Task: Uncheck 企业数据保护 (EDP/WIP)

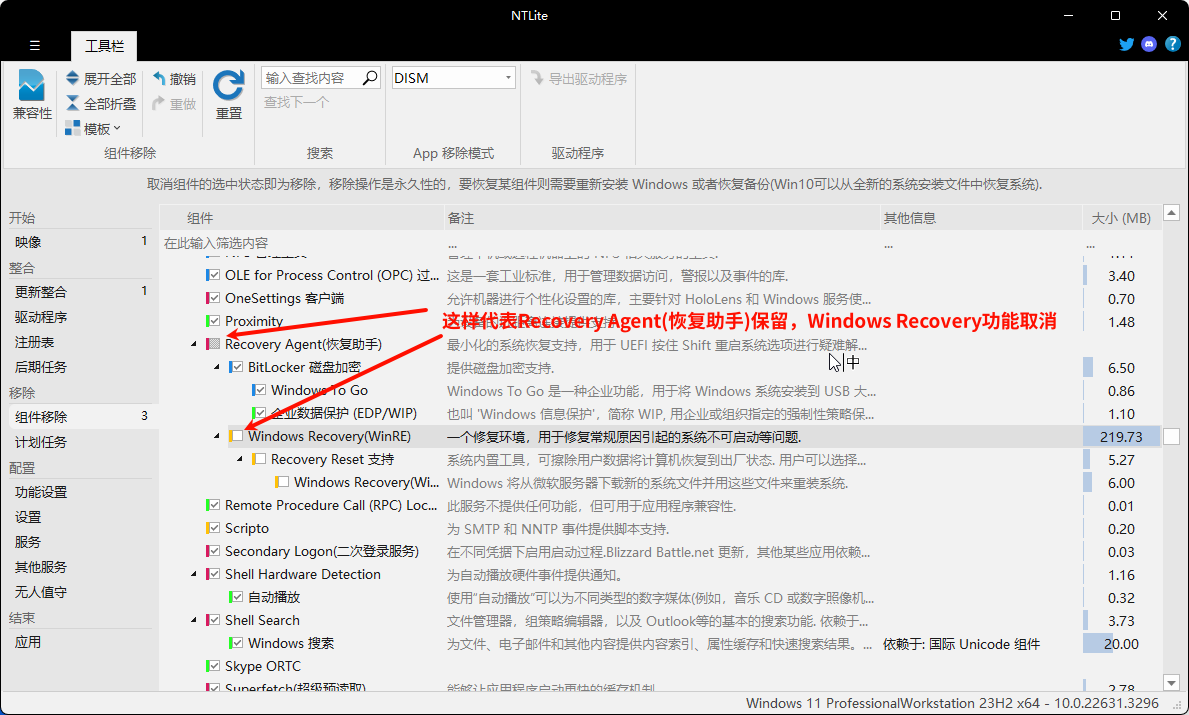Action: pyautogui.click(x=260, y=413)
